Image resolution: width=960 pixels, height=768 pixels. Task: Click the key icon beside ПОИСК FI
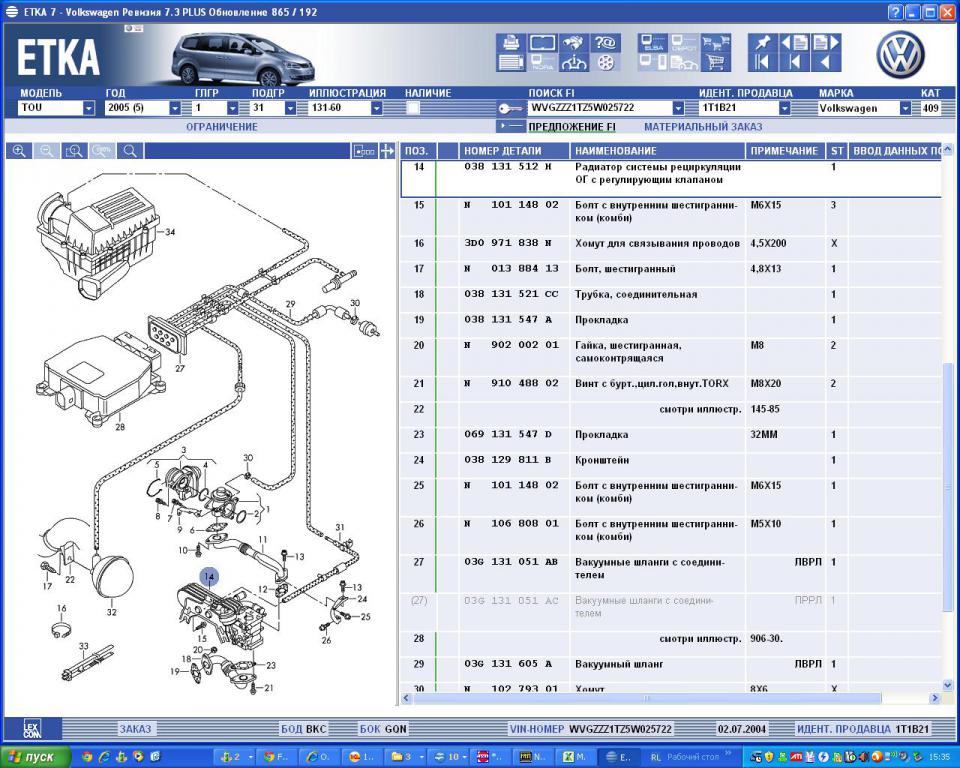click(x=510, y=108)
